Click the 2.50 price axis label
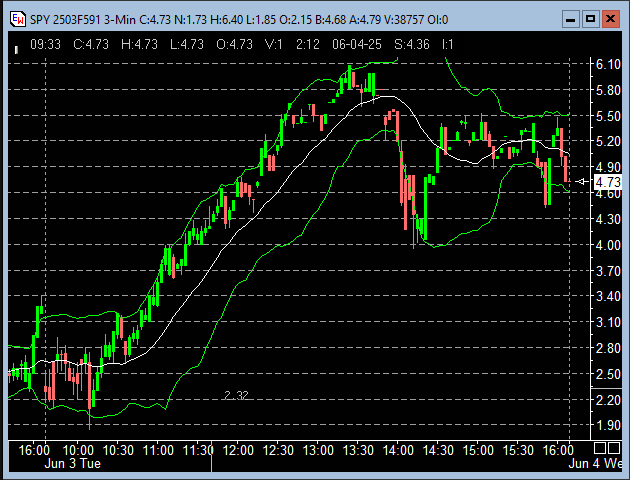The height and width of the screenshot is (480, 630). [x=608, y=374]
